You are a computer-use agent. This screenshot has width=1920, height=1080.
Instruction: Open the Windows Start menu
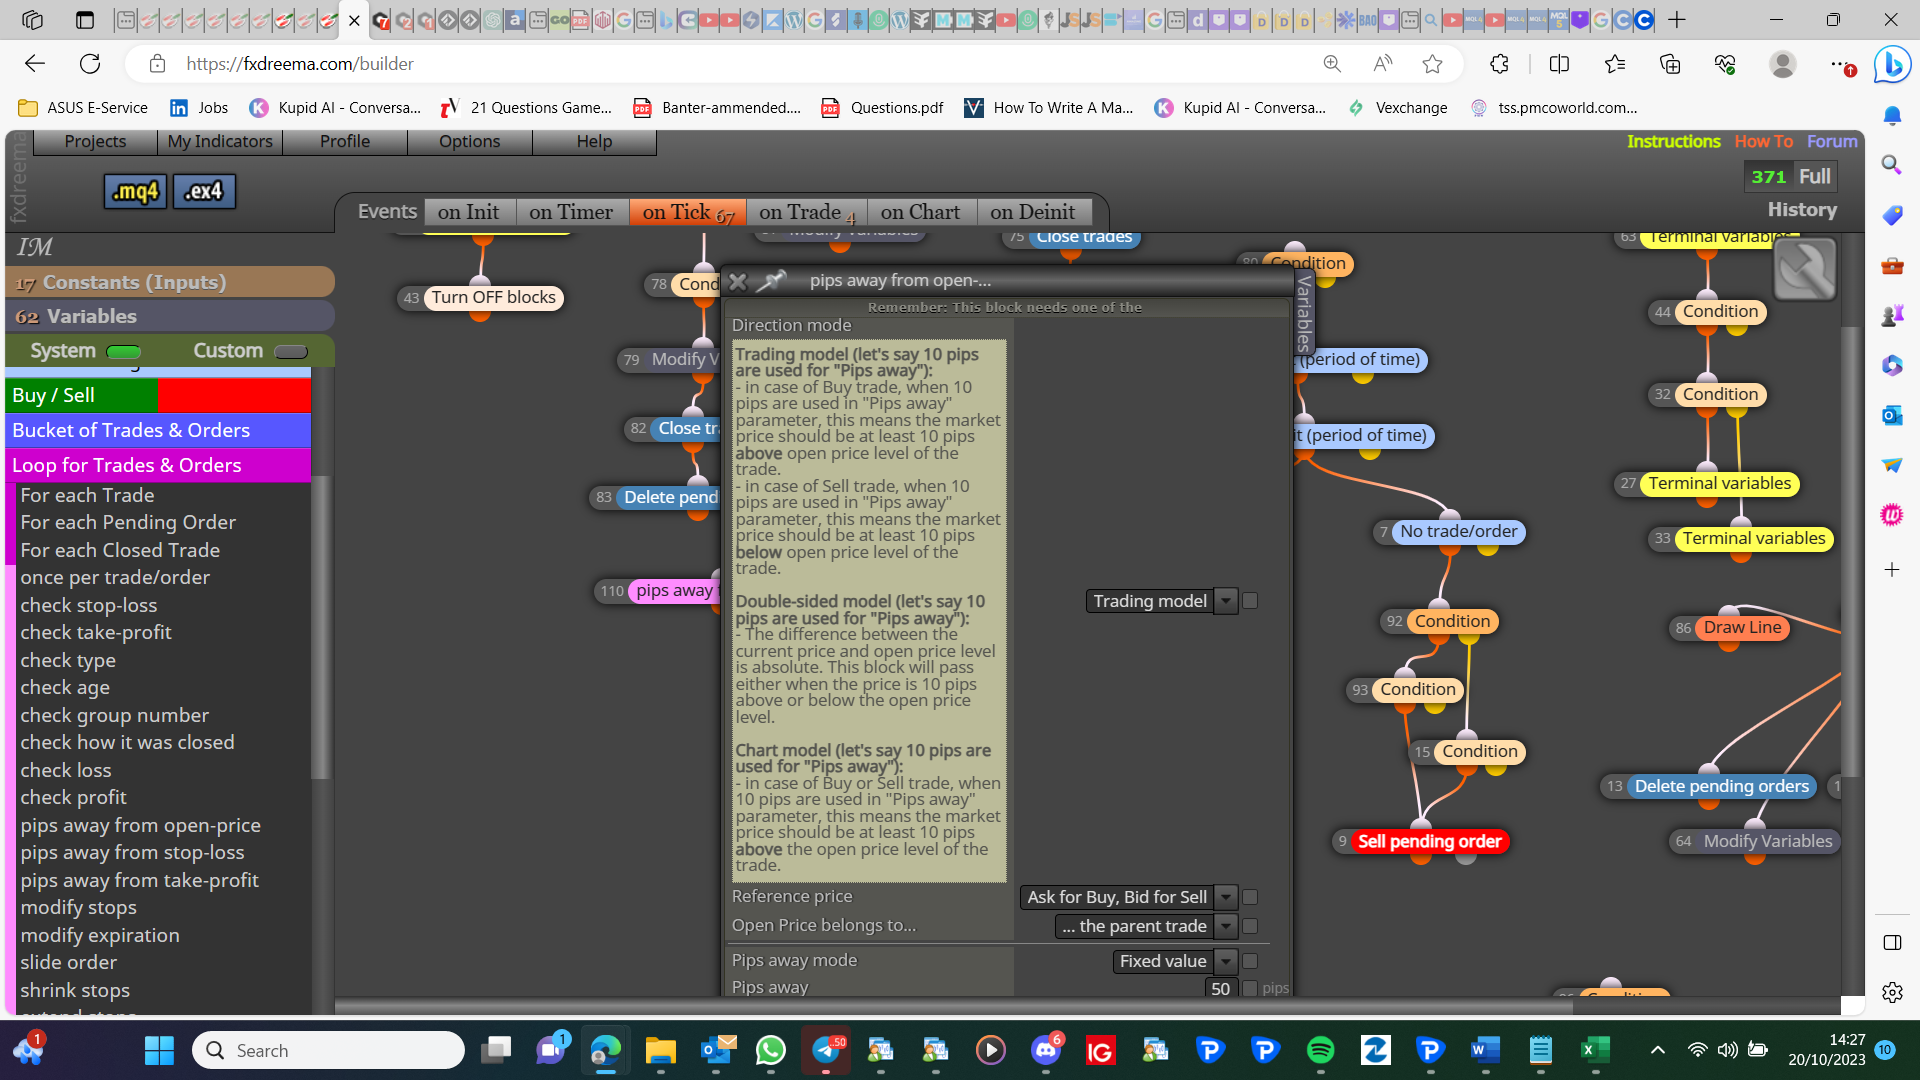click(159, 1050)
